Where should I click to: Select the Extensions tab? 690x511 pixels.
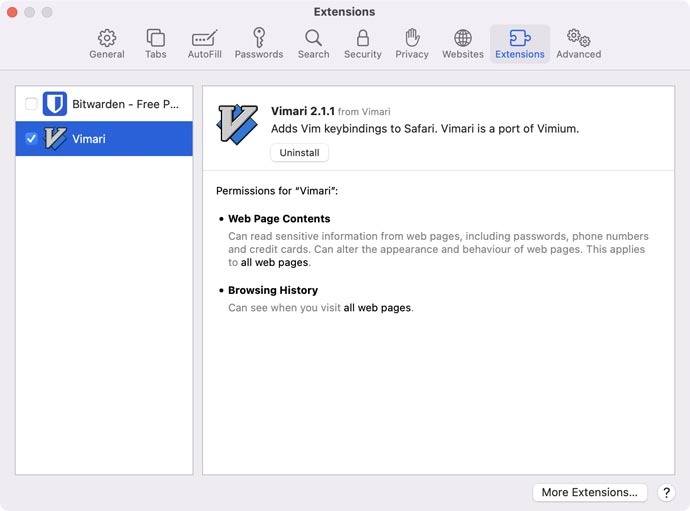[x=520, y=43]
